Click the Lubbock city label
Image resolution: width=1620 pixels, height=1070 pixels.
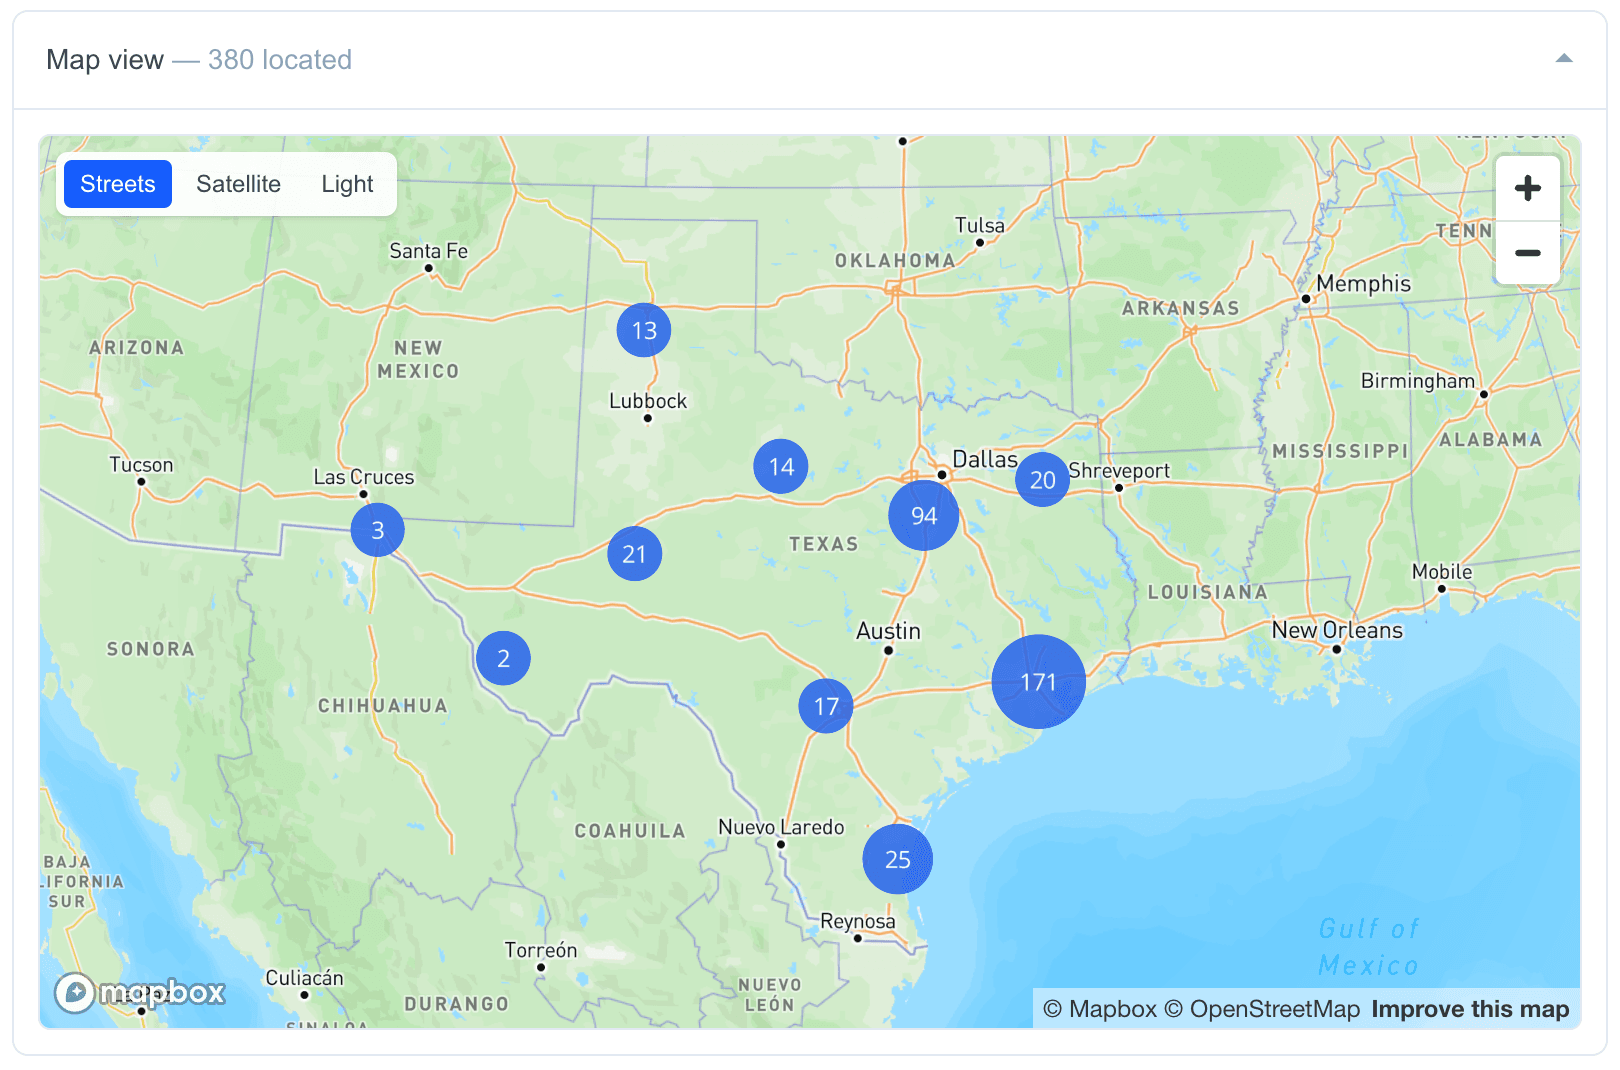pyautogui.click(x=648, y=401)
